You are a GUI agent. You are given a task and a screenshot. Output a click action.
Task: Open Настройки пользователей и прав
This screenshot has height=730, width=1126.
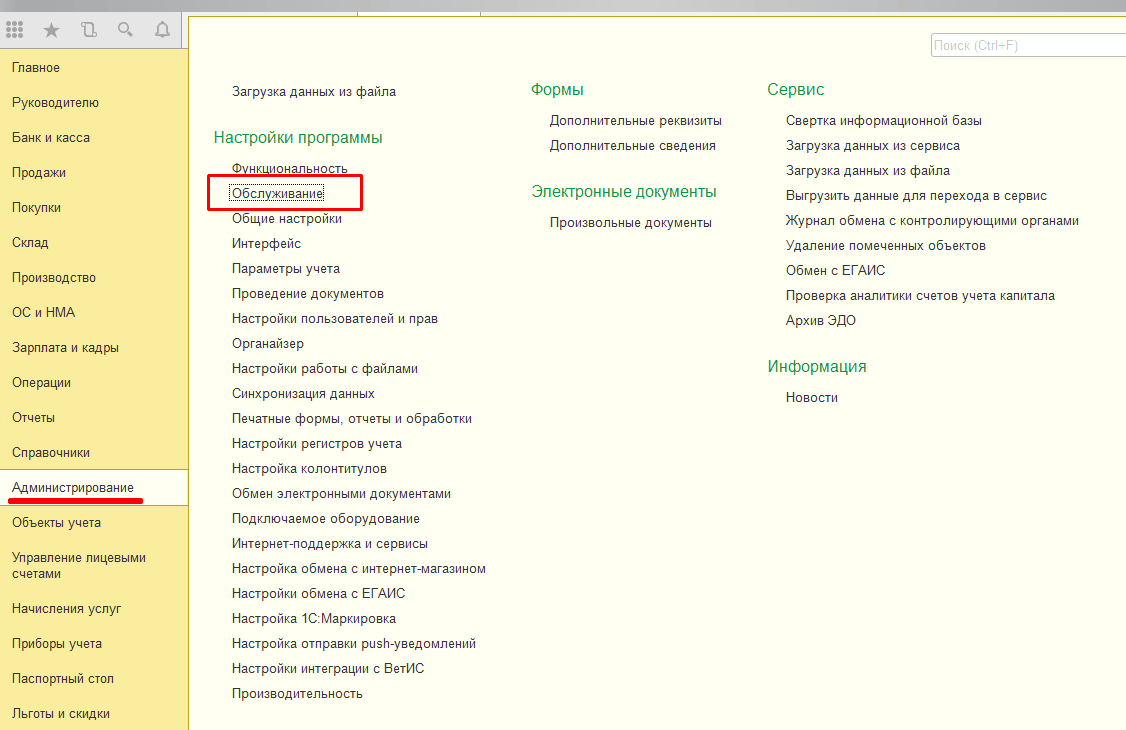tap(334, 319)
